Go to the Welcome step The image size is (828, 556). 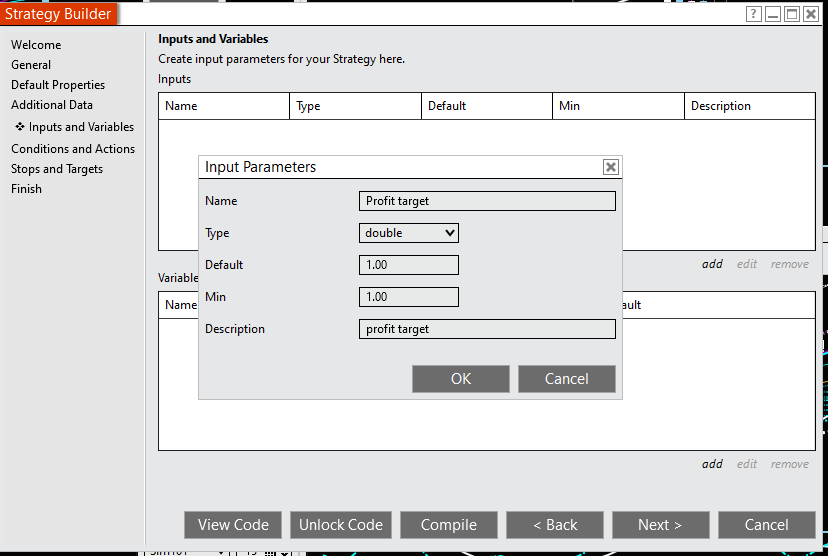pyautogui.click(x=36, y=45)
